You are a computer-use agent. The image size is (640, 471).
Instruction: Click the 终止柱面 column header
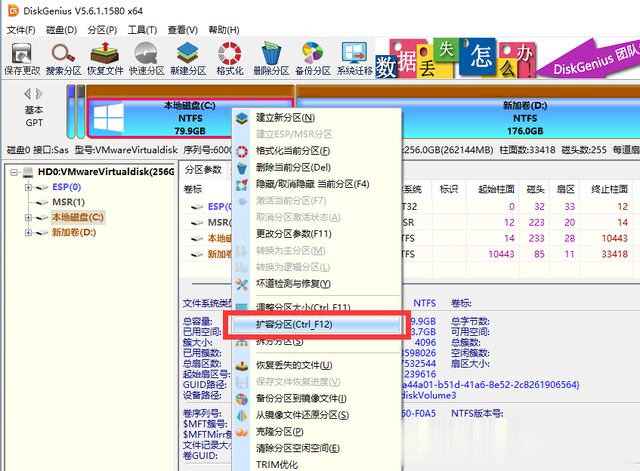pyautogui.click(x=609, y=189)
